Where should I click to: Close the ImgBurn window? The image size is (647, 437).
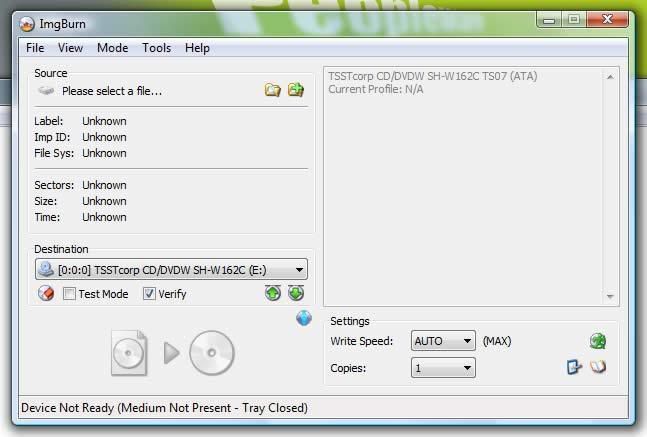(607, 19)
